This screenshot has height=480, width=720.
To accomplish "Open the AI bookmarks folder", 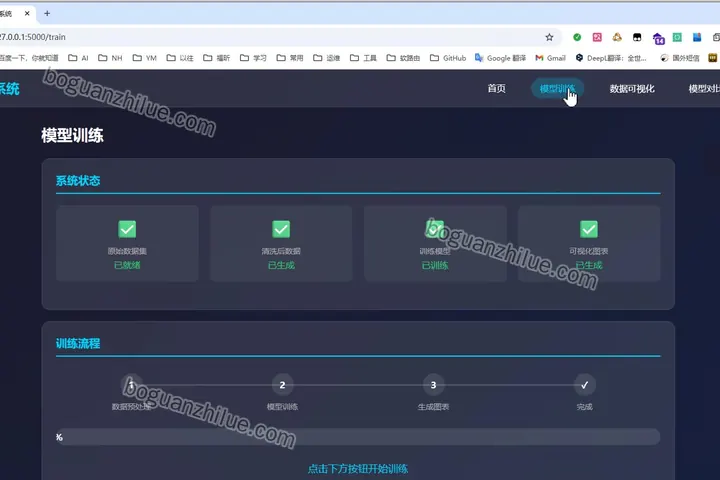I will tap(78, 58).
